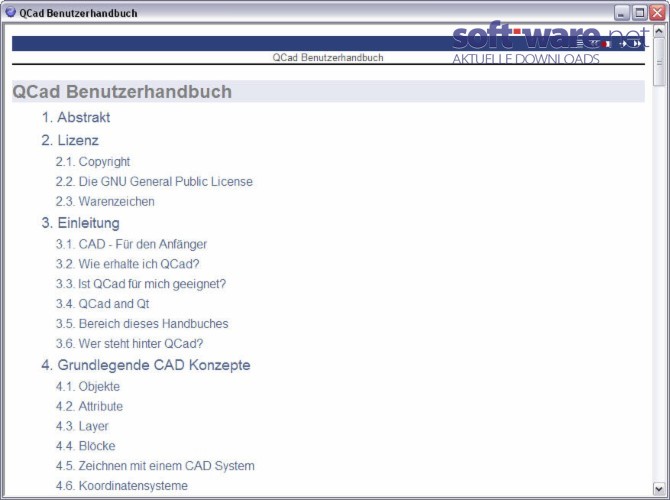This screenshot has height=500, width=670.
Task: Open 3.2. Wie erhalte ich QCad?
Action: (x=127, y=264)
